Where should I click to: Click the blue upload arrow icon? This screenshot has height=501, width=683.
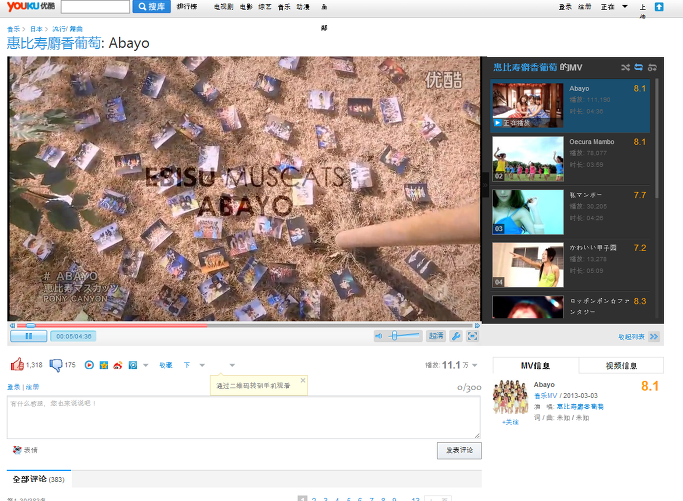(659, 7)
